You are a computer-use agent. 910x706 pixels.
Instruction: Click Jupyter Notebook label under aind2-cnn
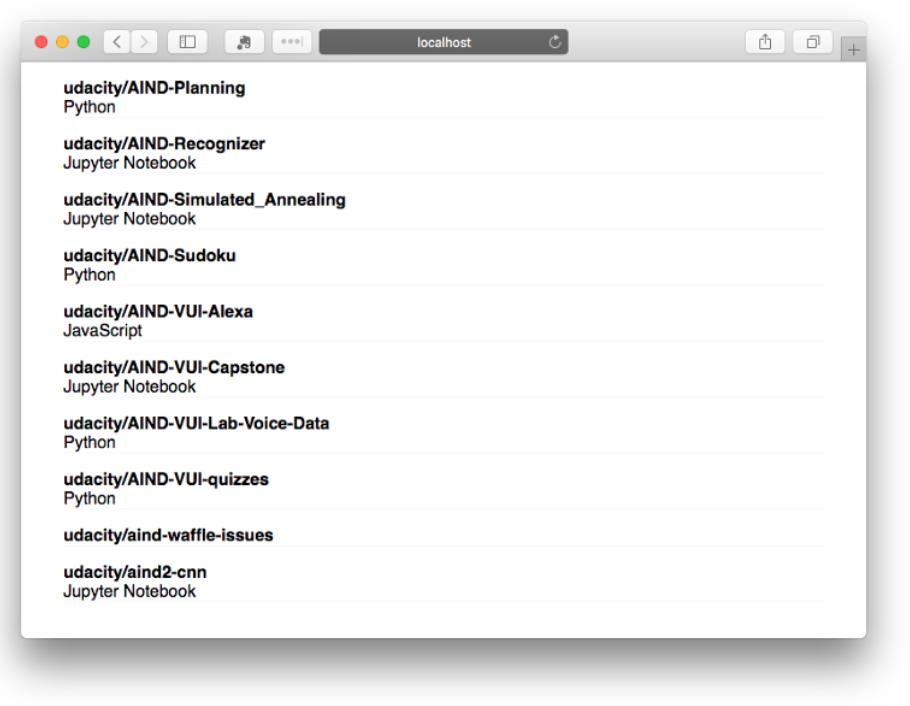129,591
